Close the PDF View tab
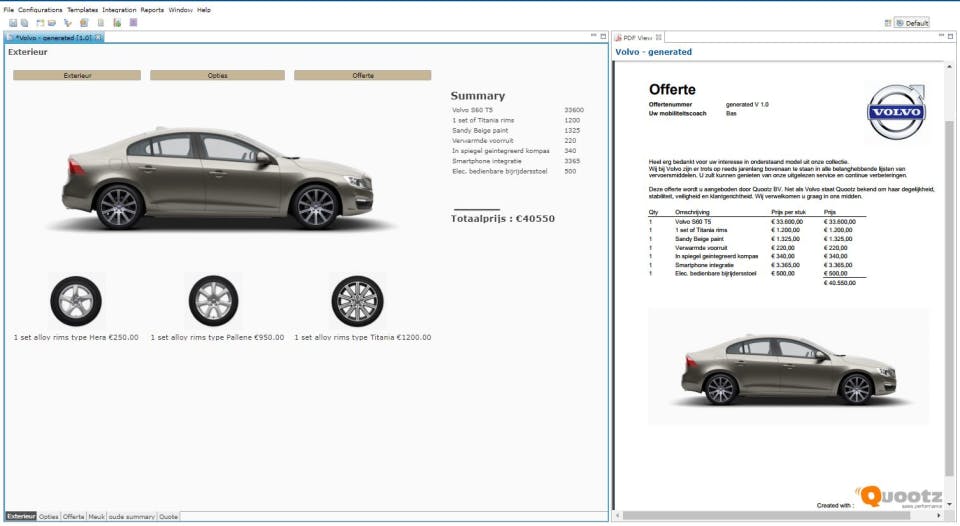 pyautogui.click(x=659, y=37)
